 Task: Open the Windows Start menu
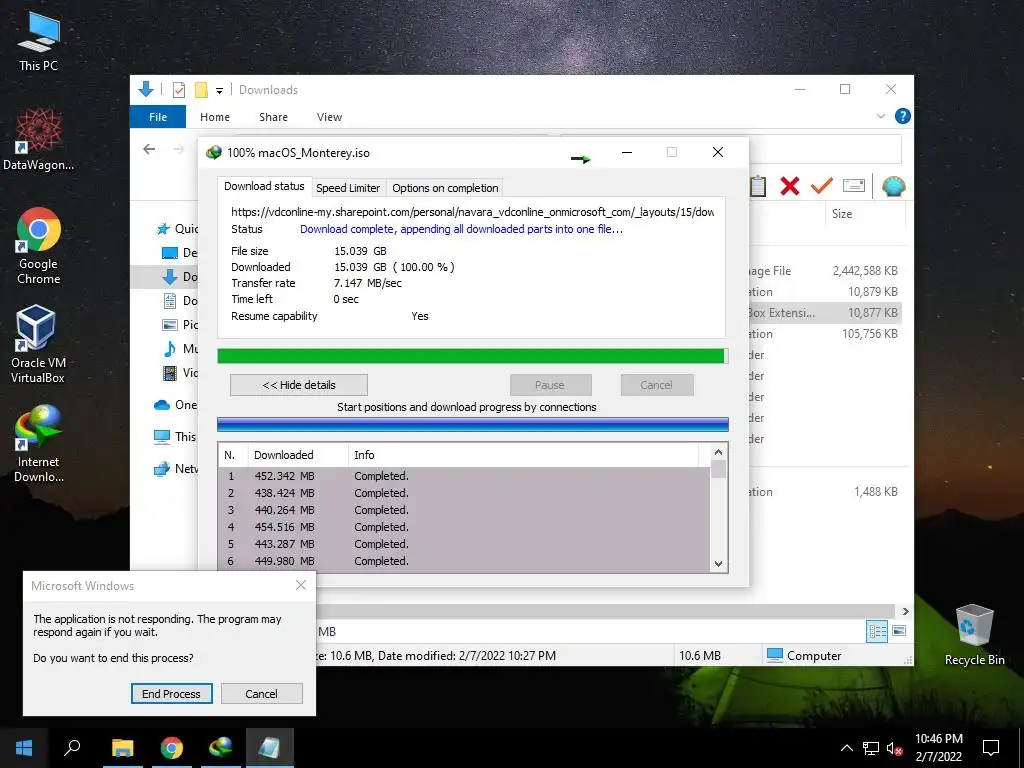tap(24, 748)
